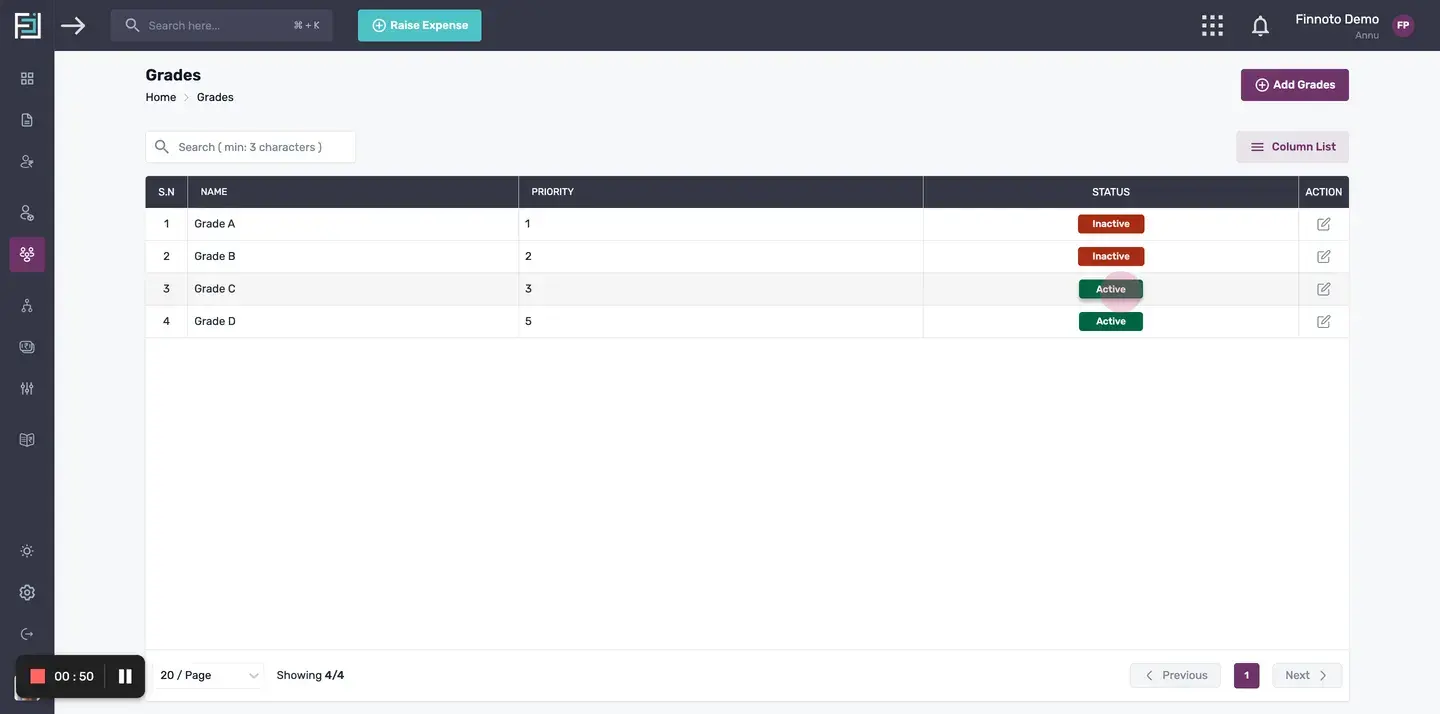Edit Grade D row
1440x714 pixels.
point(1324,322)
